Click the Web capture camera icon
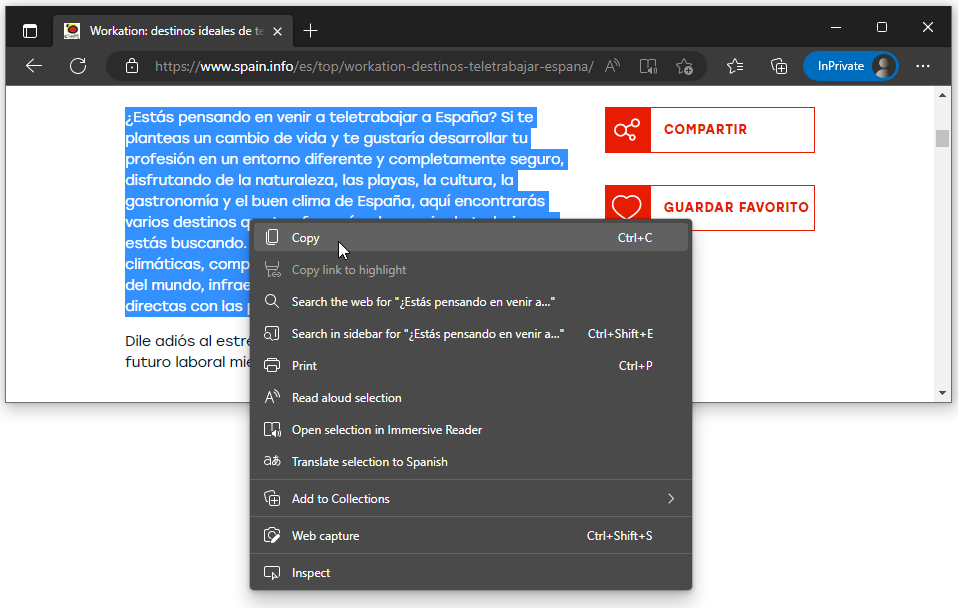The image size is (958, 608). pyautogui.click(x=271, y=535)
